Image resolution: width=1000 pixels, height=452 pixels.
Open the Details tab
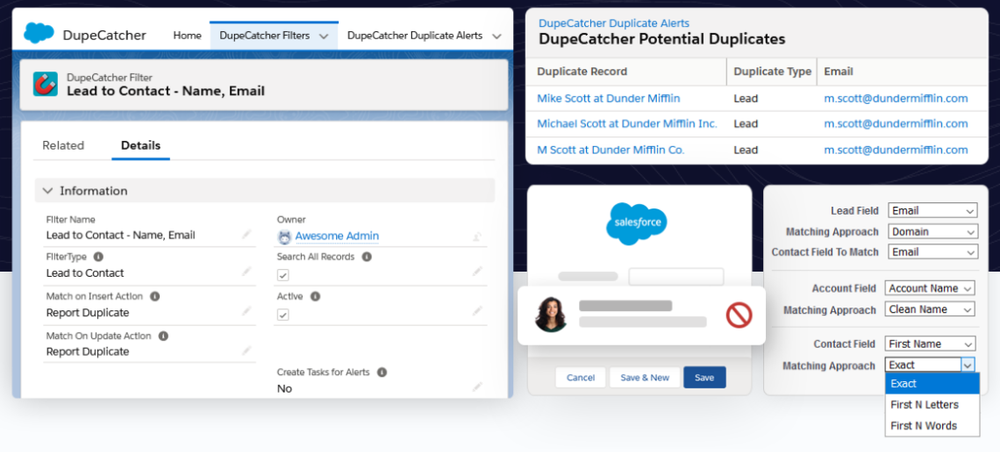[140, 145]
